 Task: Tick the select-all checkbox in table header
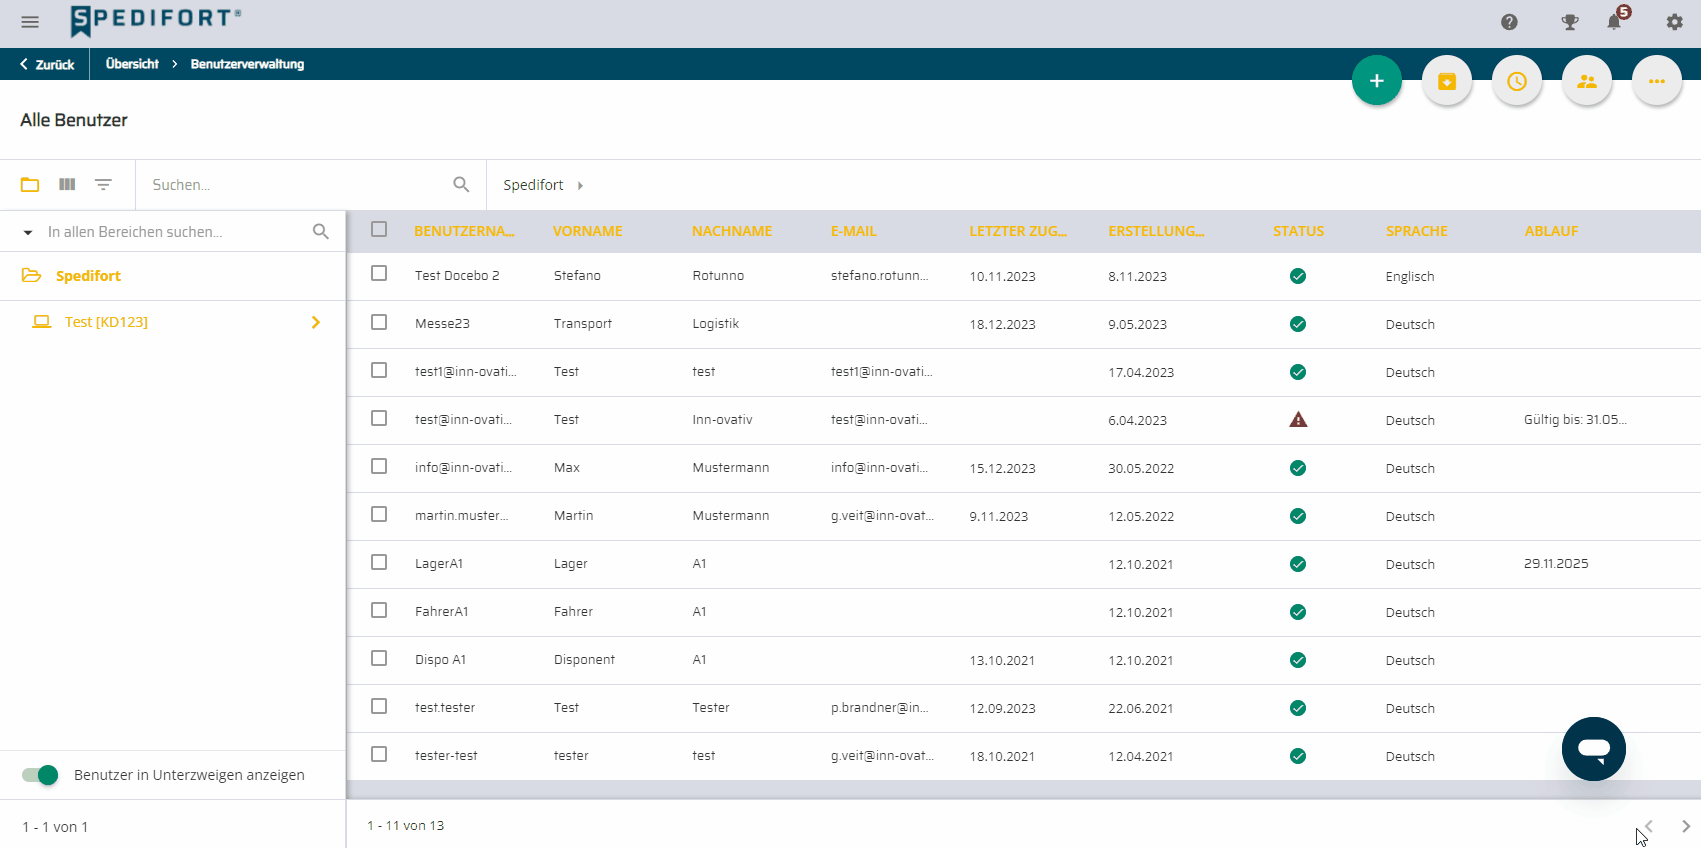(x=379, y=229)
